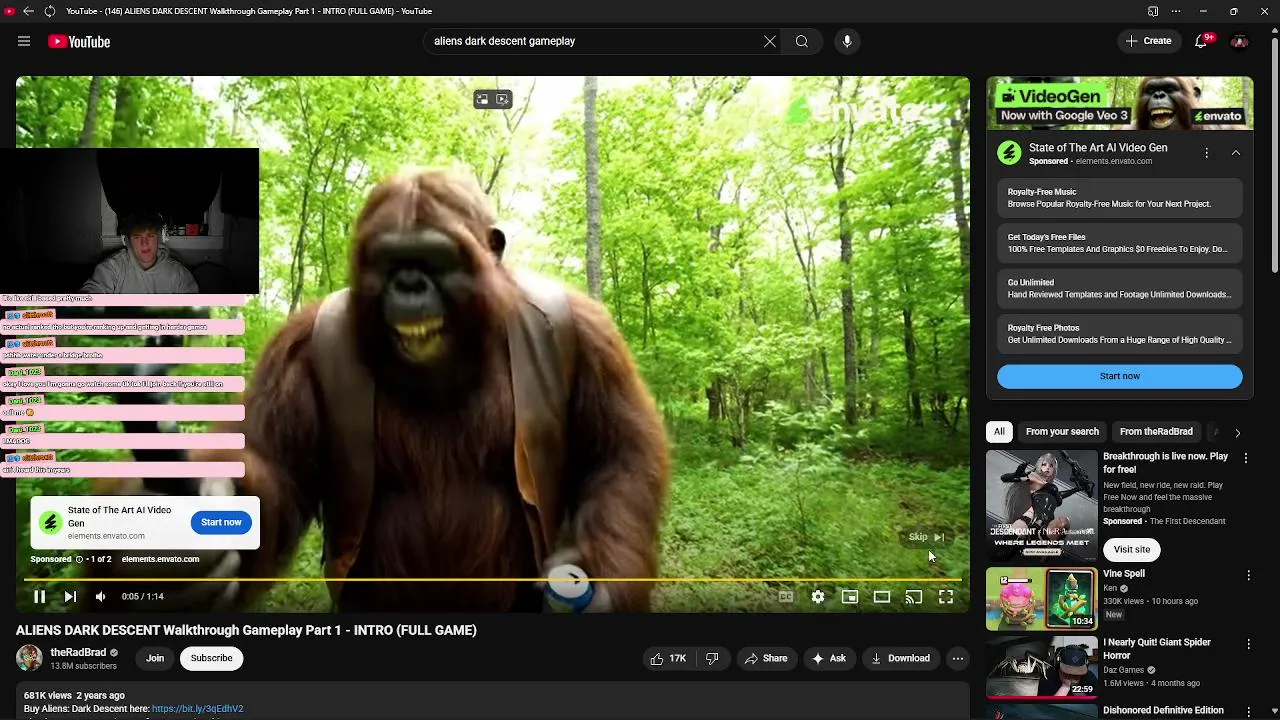Clear the search box with the X
Image resolution: width=1280 pixels, height=720 pixels.
pyautogui.click(x=770, y=41)
